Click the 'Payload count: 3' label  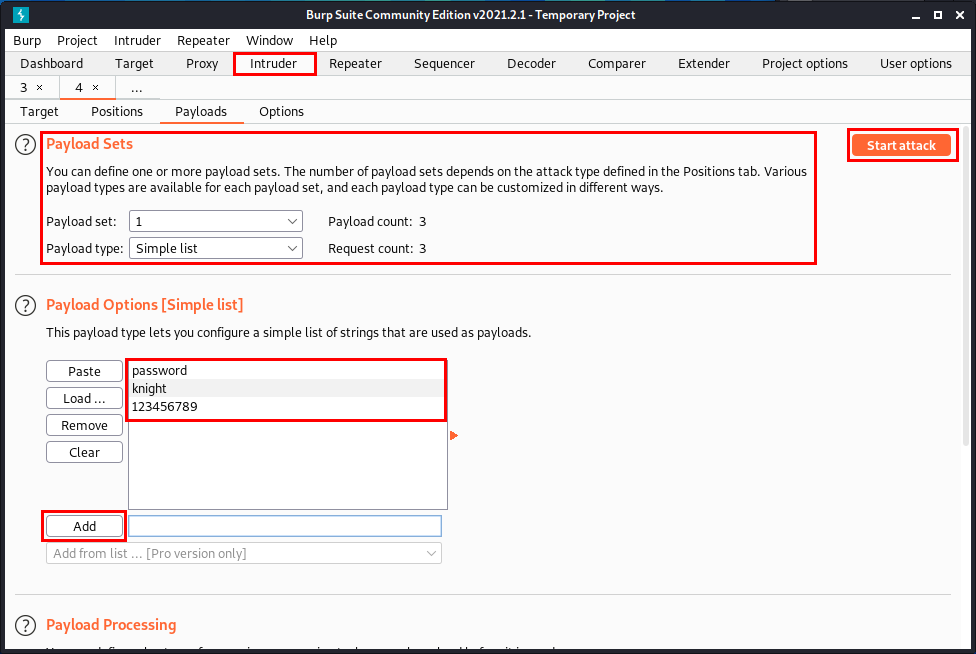377,222
